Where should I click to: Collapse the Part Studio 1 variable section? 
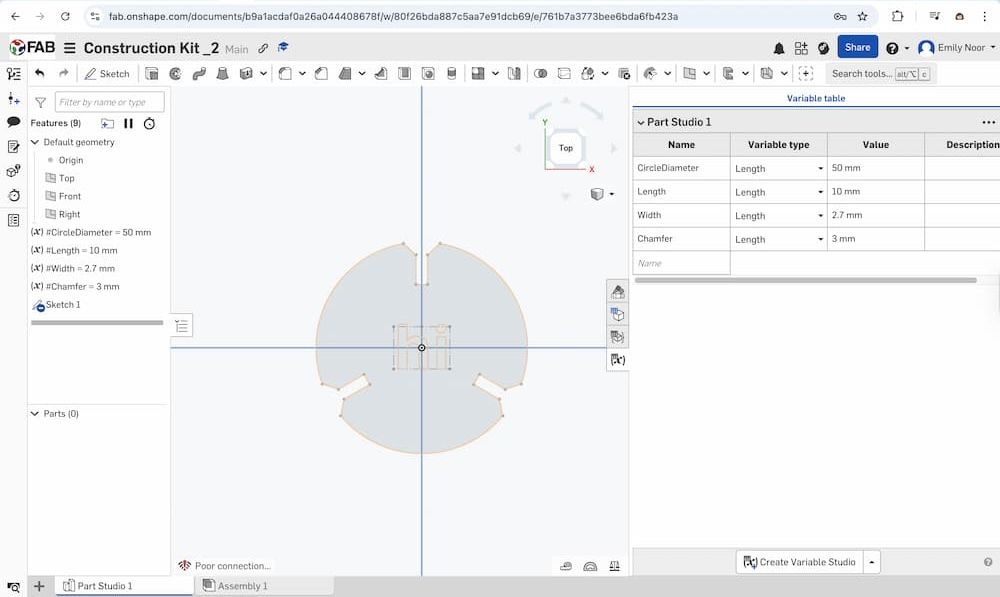coord(641,122)
